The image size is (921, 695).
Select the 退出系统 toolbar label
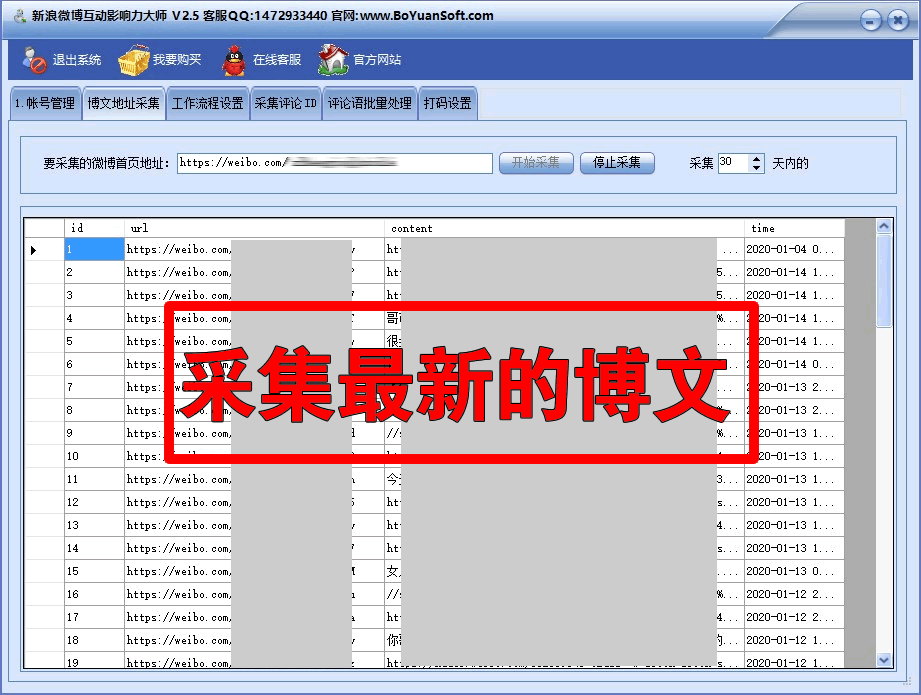pos(77,60)
